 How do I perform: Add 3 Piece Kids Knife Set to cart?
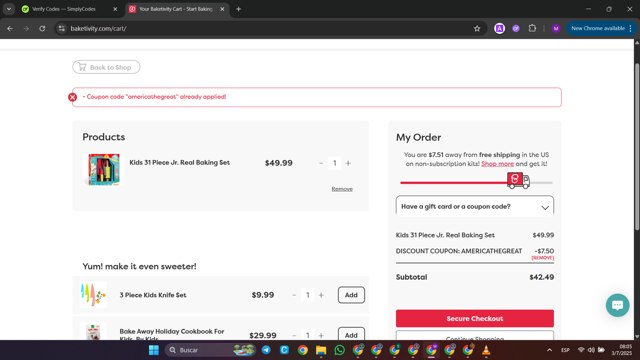click(x=351, y=295)
